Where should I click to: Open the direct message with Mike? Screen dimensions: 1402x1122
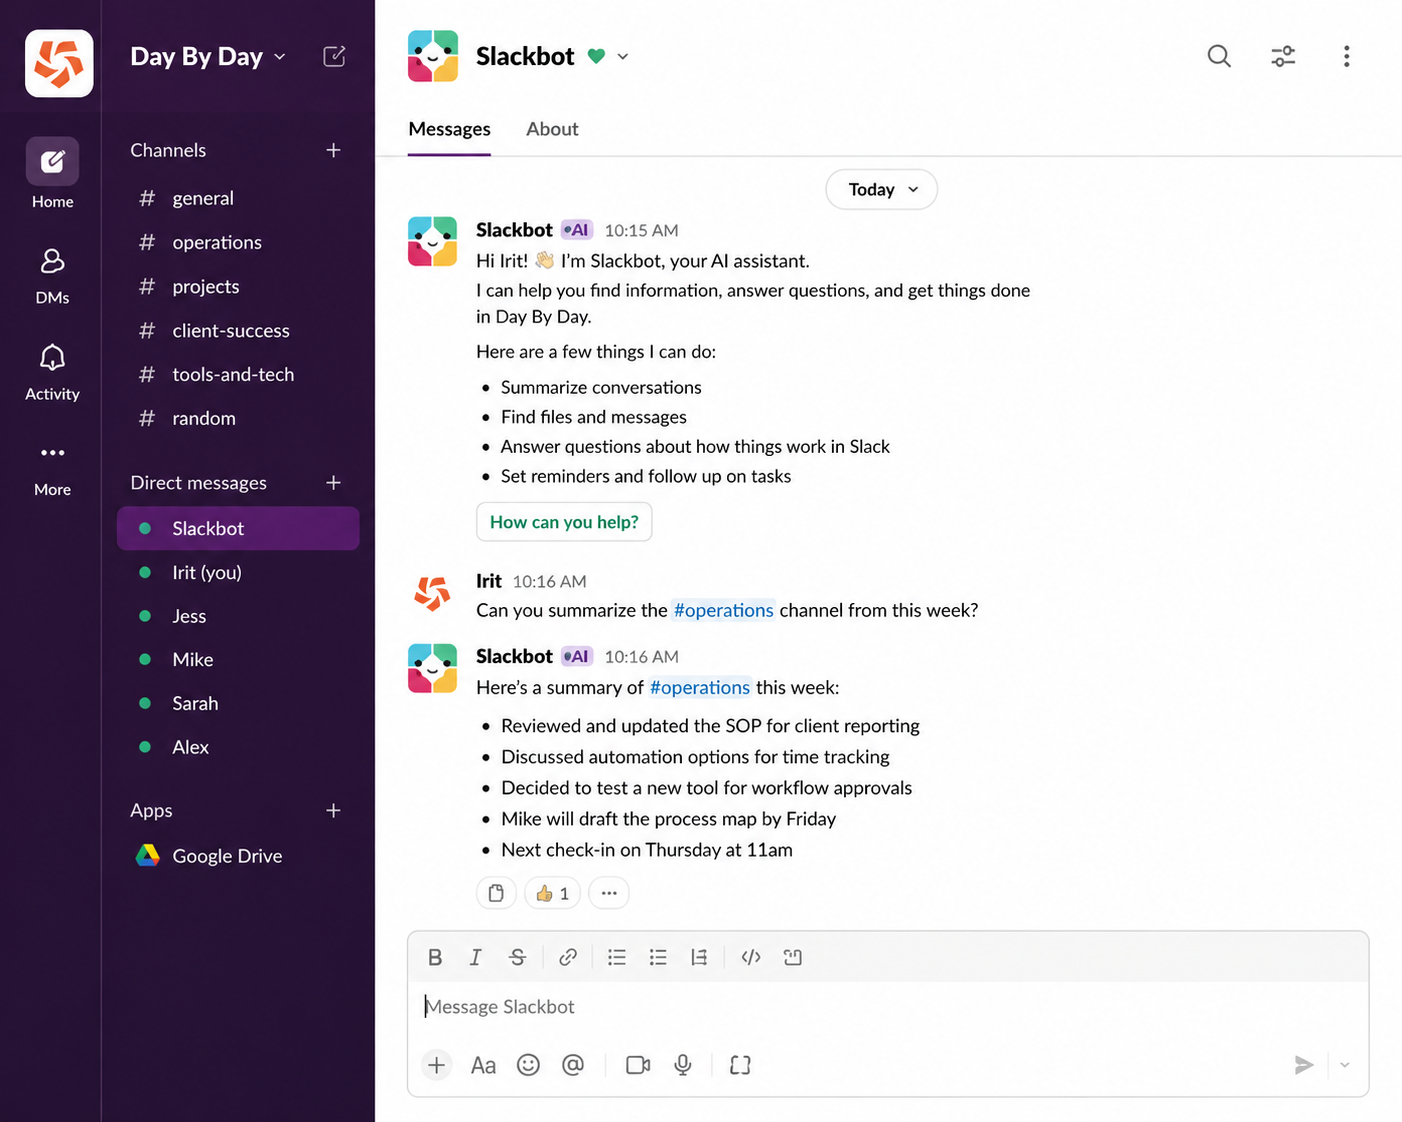[238, 659]
